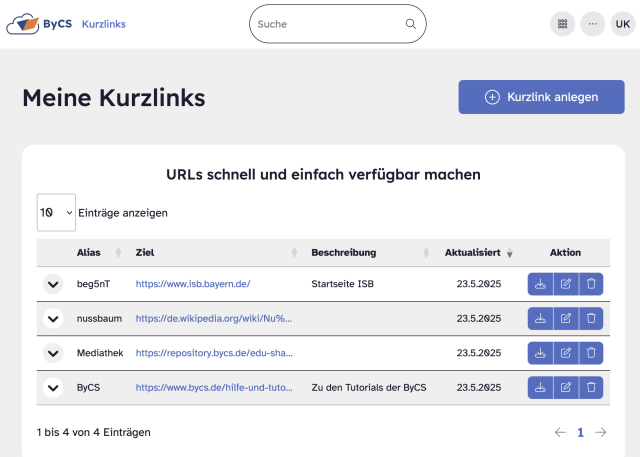Download QR code for beg5nT row
Screen dimensions: 640x457
[x=540, y=284]
